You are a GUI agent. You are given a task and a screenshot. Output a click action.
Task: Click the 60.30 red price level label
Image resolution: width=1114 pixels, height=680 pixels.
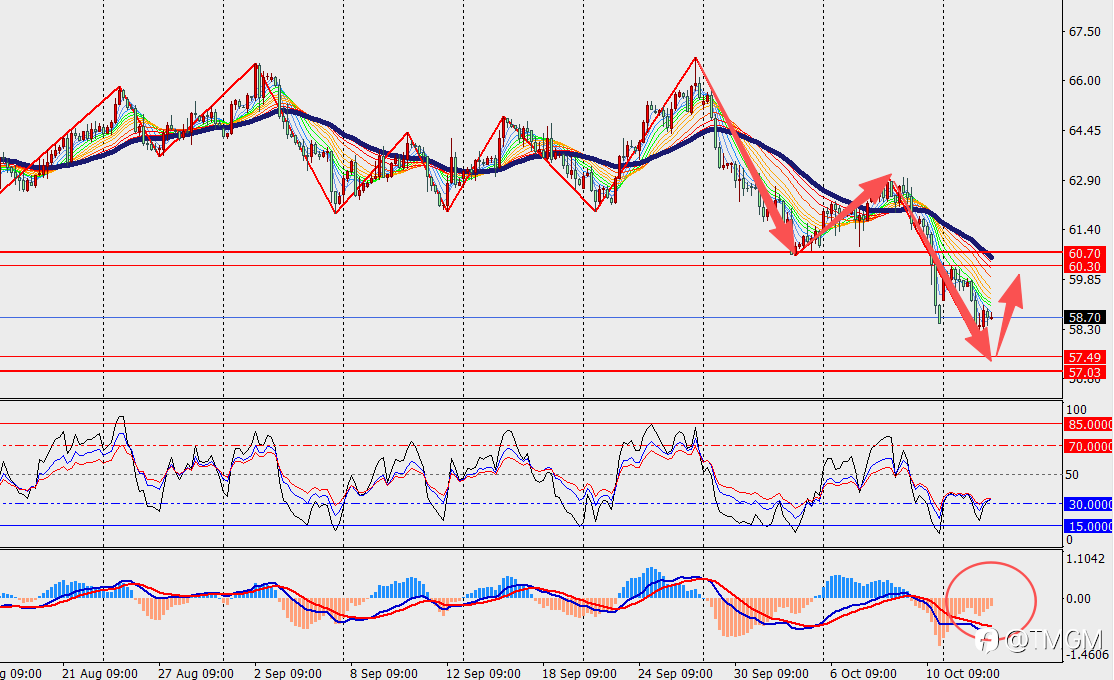[1084, 266]
